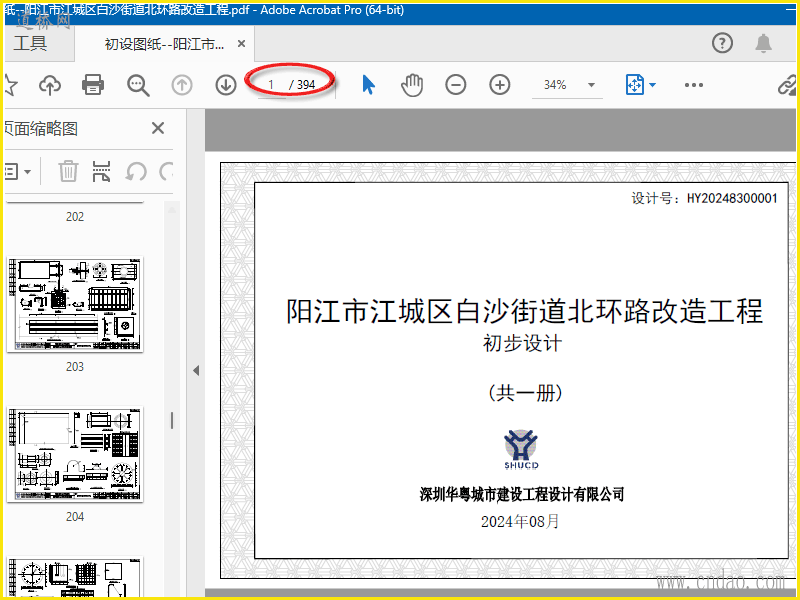Click the company name 深圳华粤城市建设工程设计有限公司
The width and height of the screenshot is (800, 600).
(x=522, y=494)
